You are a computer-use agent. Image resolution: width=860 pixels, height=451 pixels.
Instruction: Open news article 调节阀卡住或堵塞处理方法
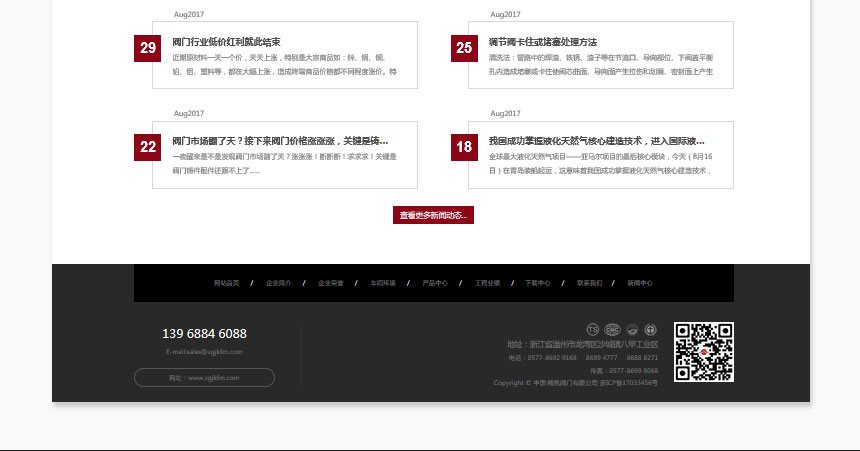(542, 42)
